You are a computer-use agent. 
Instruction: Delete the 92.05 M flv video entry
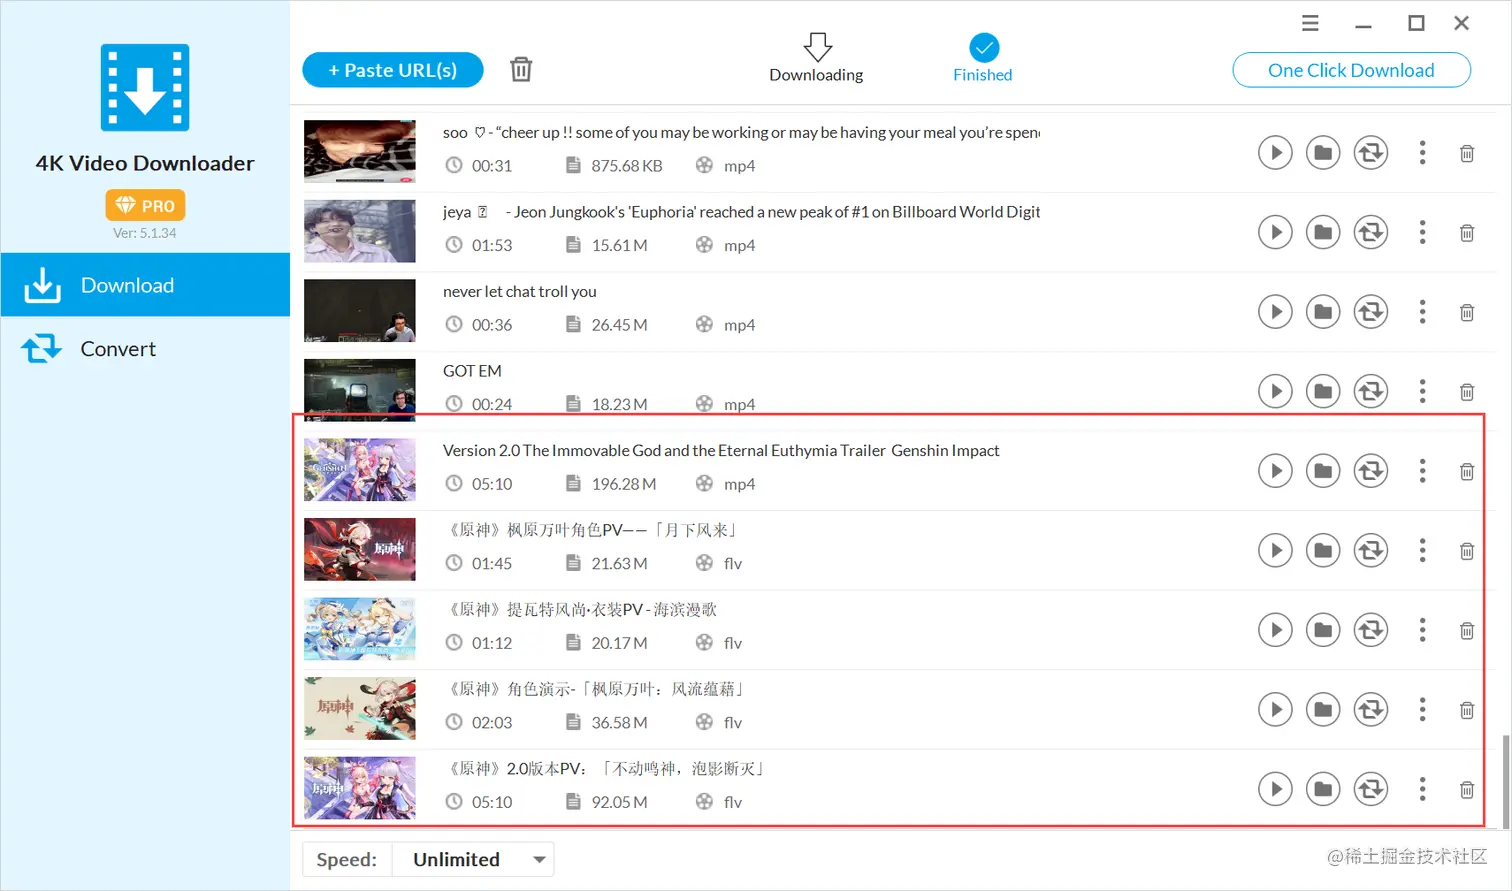[x=1467, y=790]
